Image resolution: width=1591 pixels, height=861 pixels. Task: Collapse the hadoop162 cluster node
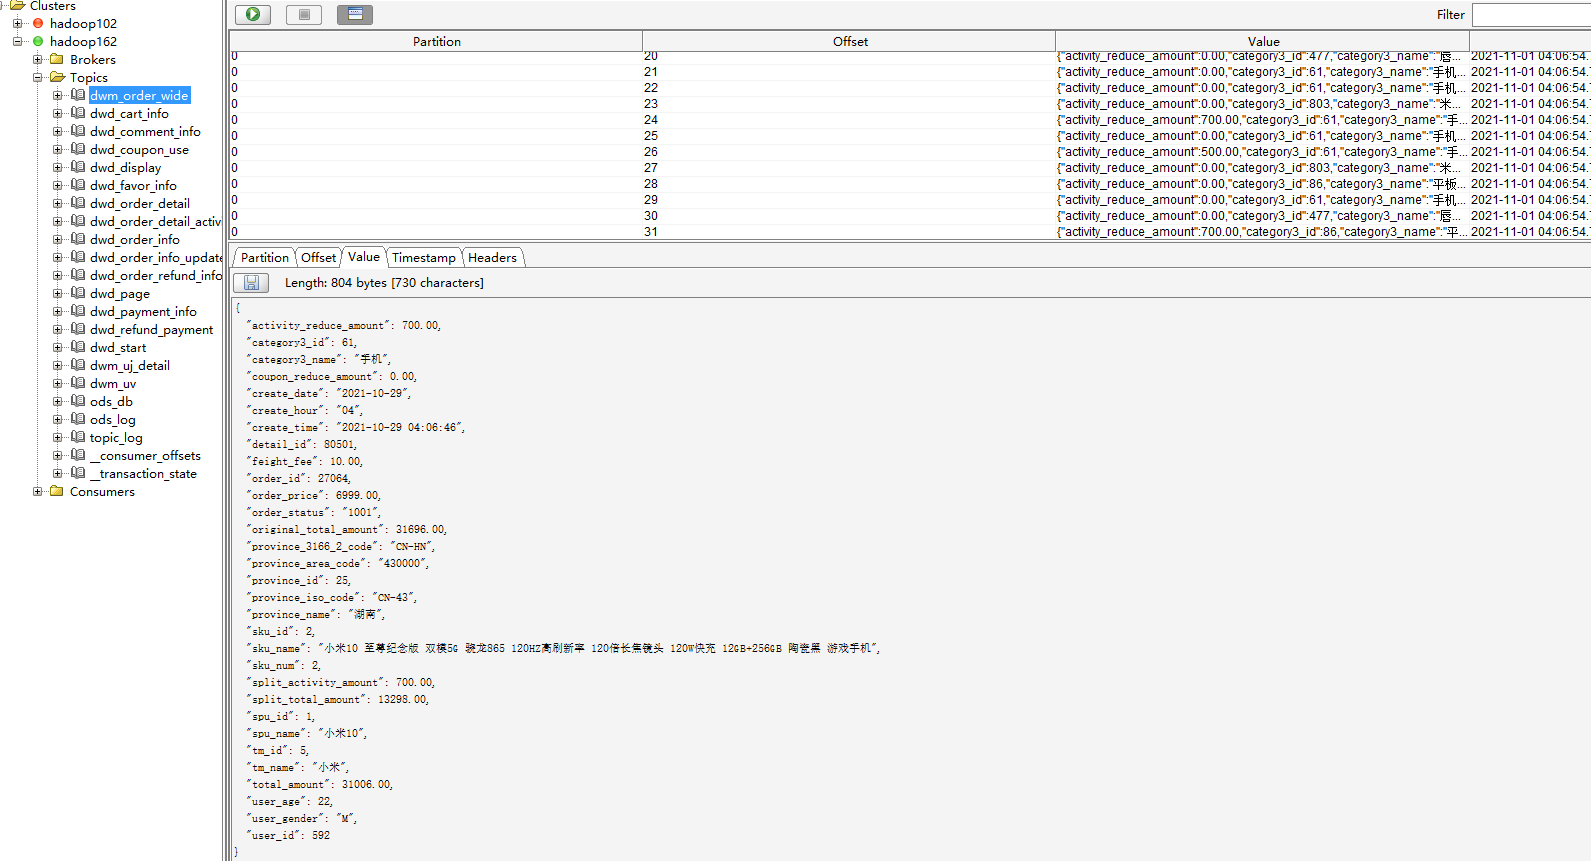17,41
